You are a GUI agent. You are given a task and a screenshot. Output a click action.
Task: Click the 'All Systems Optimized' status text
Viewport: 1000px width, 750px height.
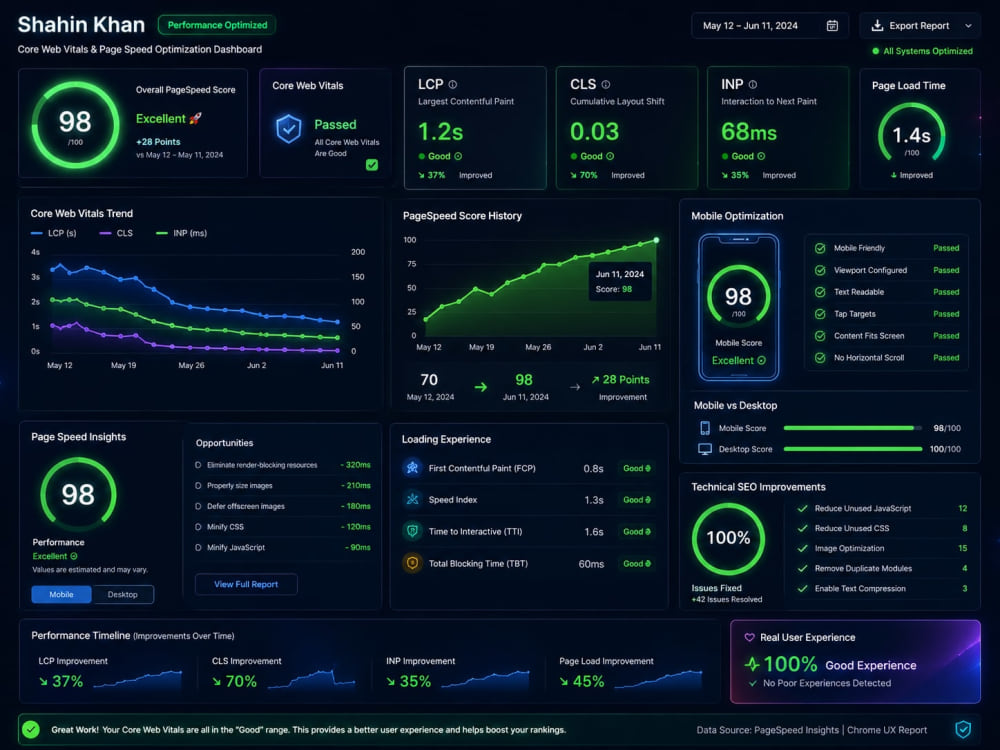(x=928, y=51)
